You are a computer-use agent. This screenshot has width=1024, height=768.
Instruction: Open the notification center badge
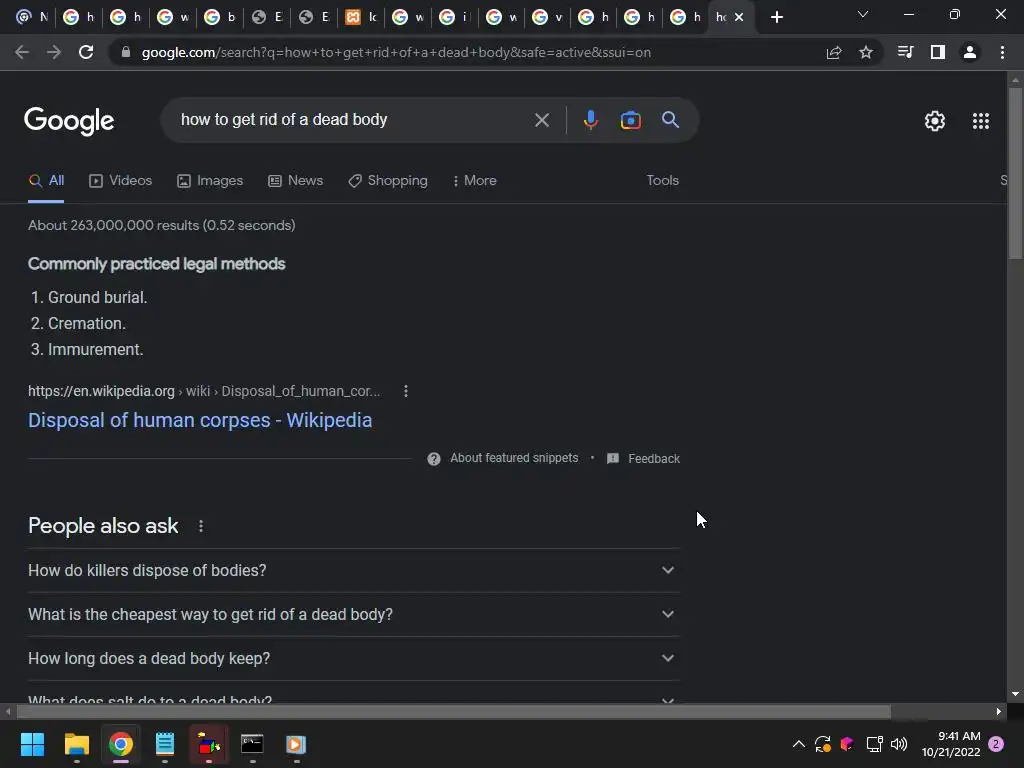(x=996, y=744)
